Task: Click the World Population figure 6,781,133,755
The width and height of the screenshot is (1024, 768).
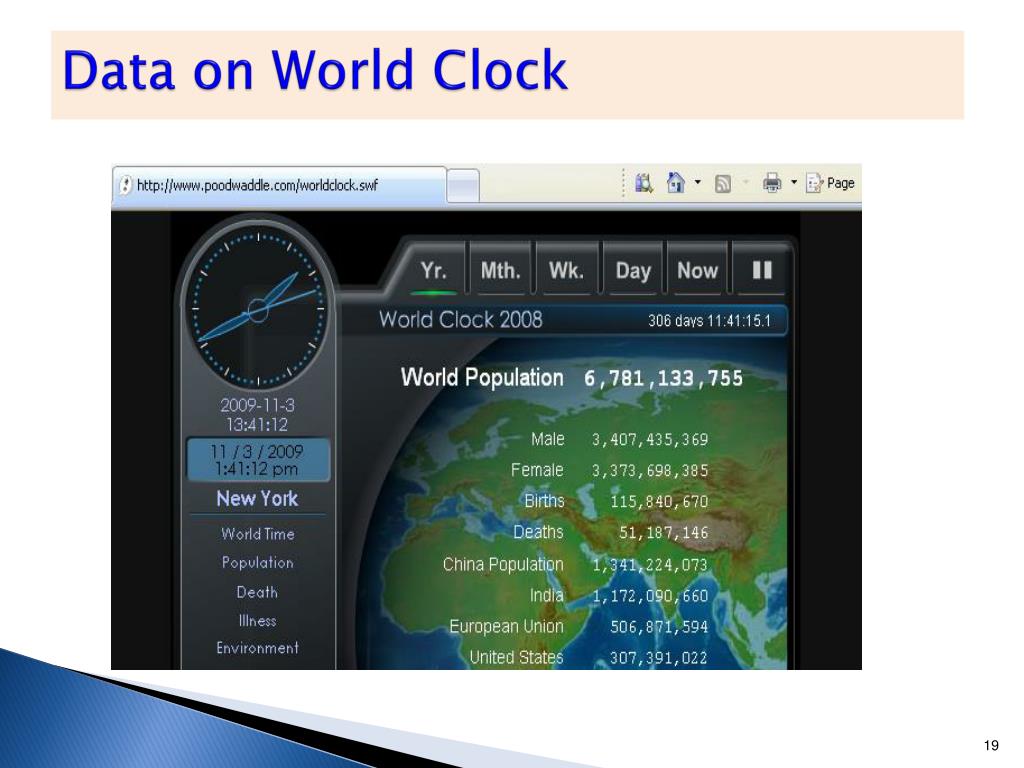Action: click(x=663, y=378)
